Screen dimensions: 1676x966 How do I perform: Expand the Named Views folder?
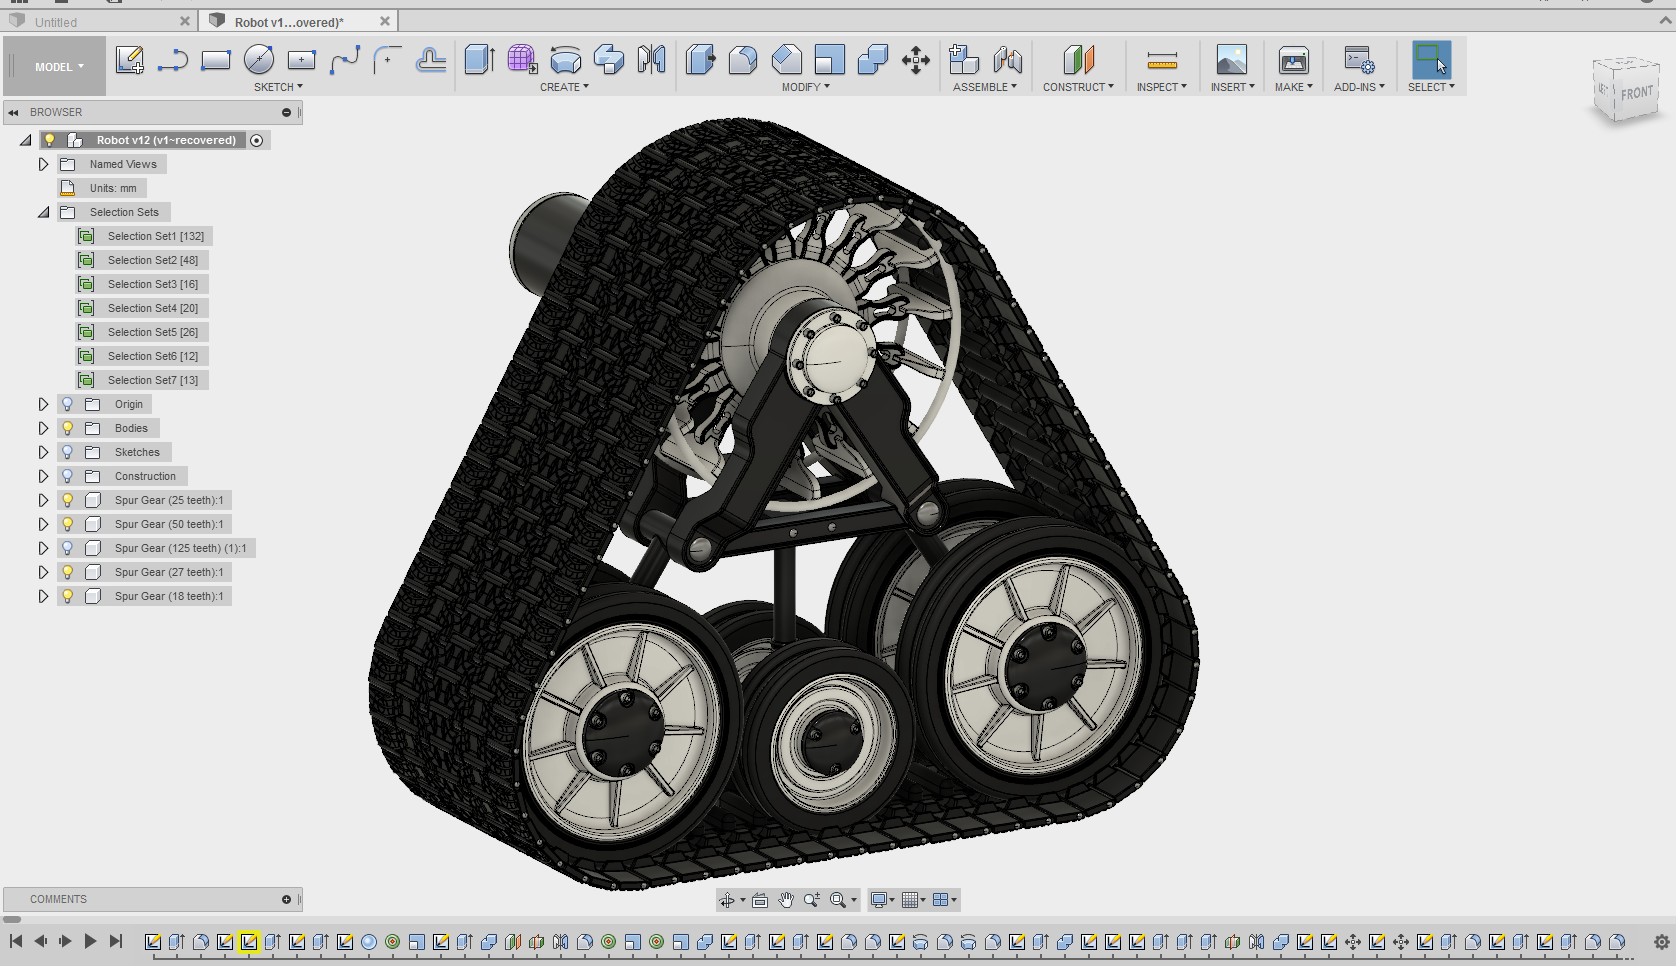[x=43, y=164]
